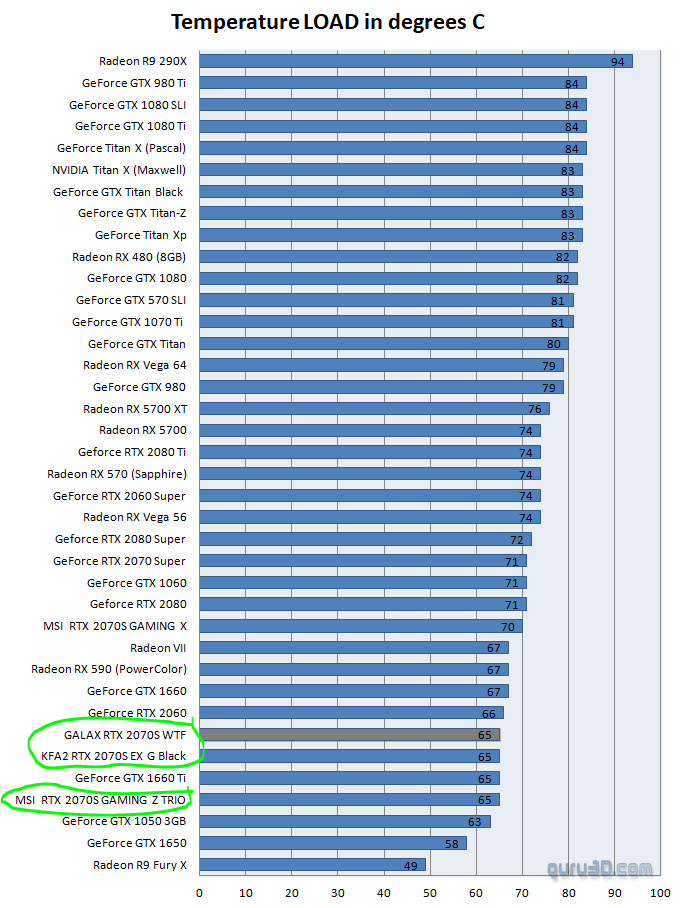The width and height of the screenshot is (680, 908).
Task: Click the 'GeForce GTX Titan' label
Action: point(137,344)
